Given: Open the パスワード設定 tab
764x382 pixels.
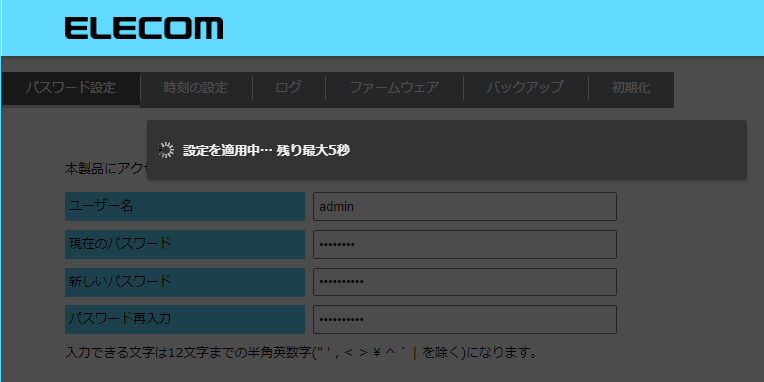Looking at the screenshot, I should (x=71, y=88).
